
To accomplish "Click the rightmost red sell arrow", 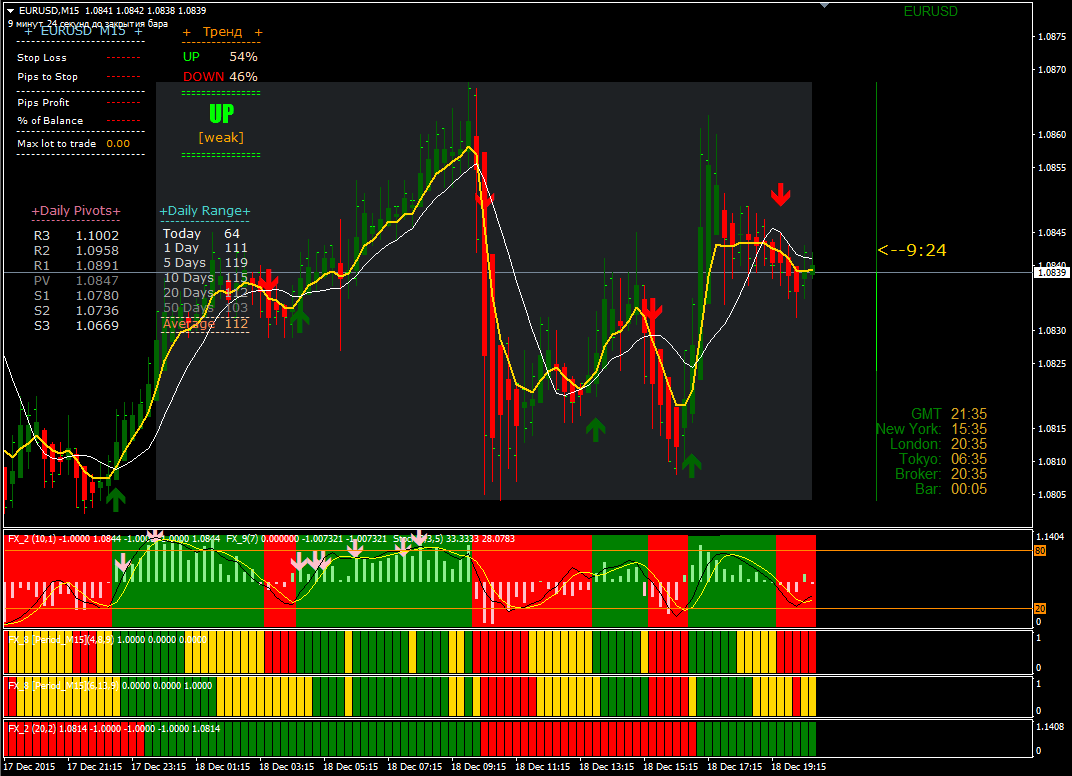I will [x=781, y=193].
